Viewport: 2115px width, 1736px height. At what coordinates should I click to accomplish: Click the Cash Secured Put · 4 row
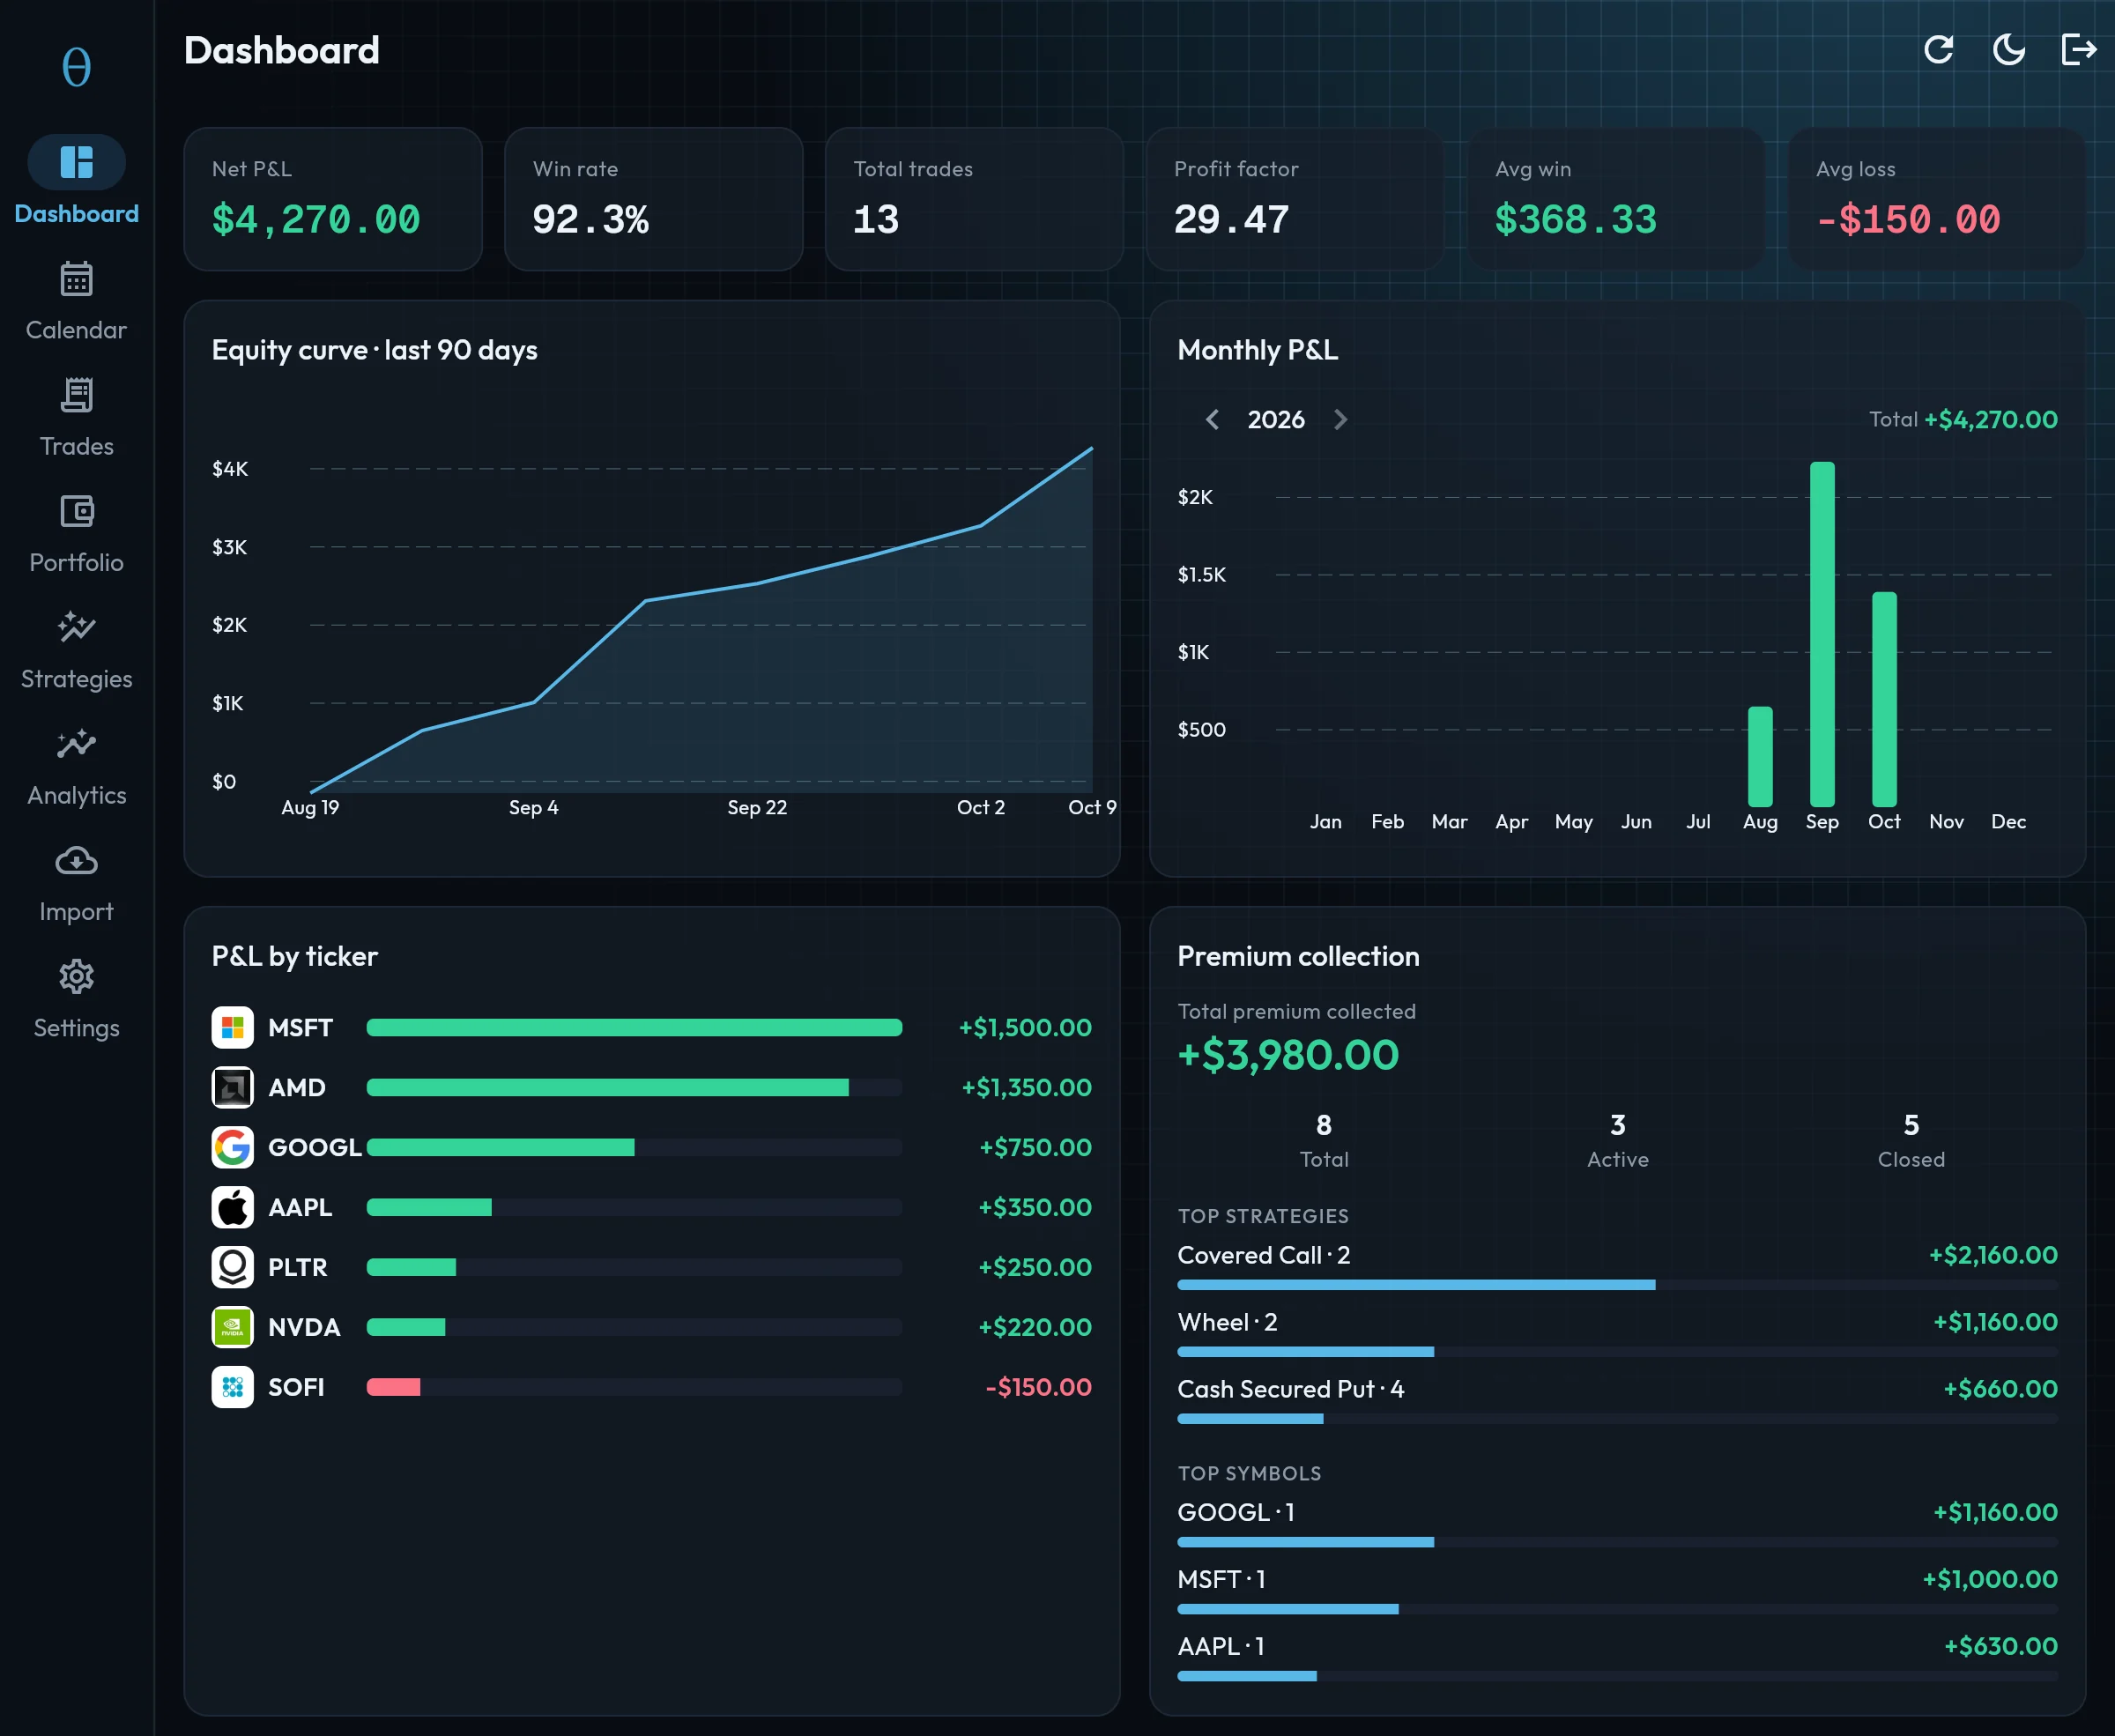coord(1617,1401)
